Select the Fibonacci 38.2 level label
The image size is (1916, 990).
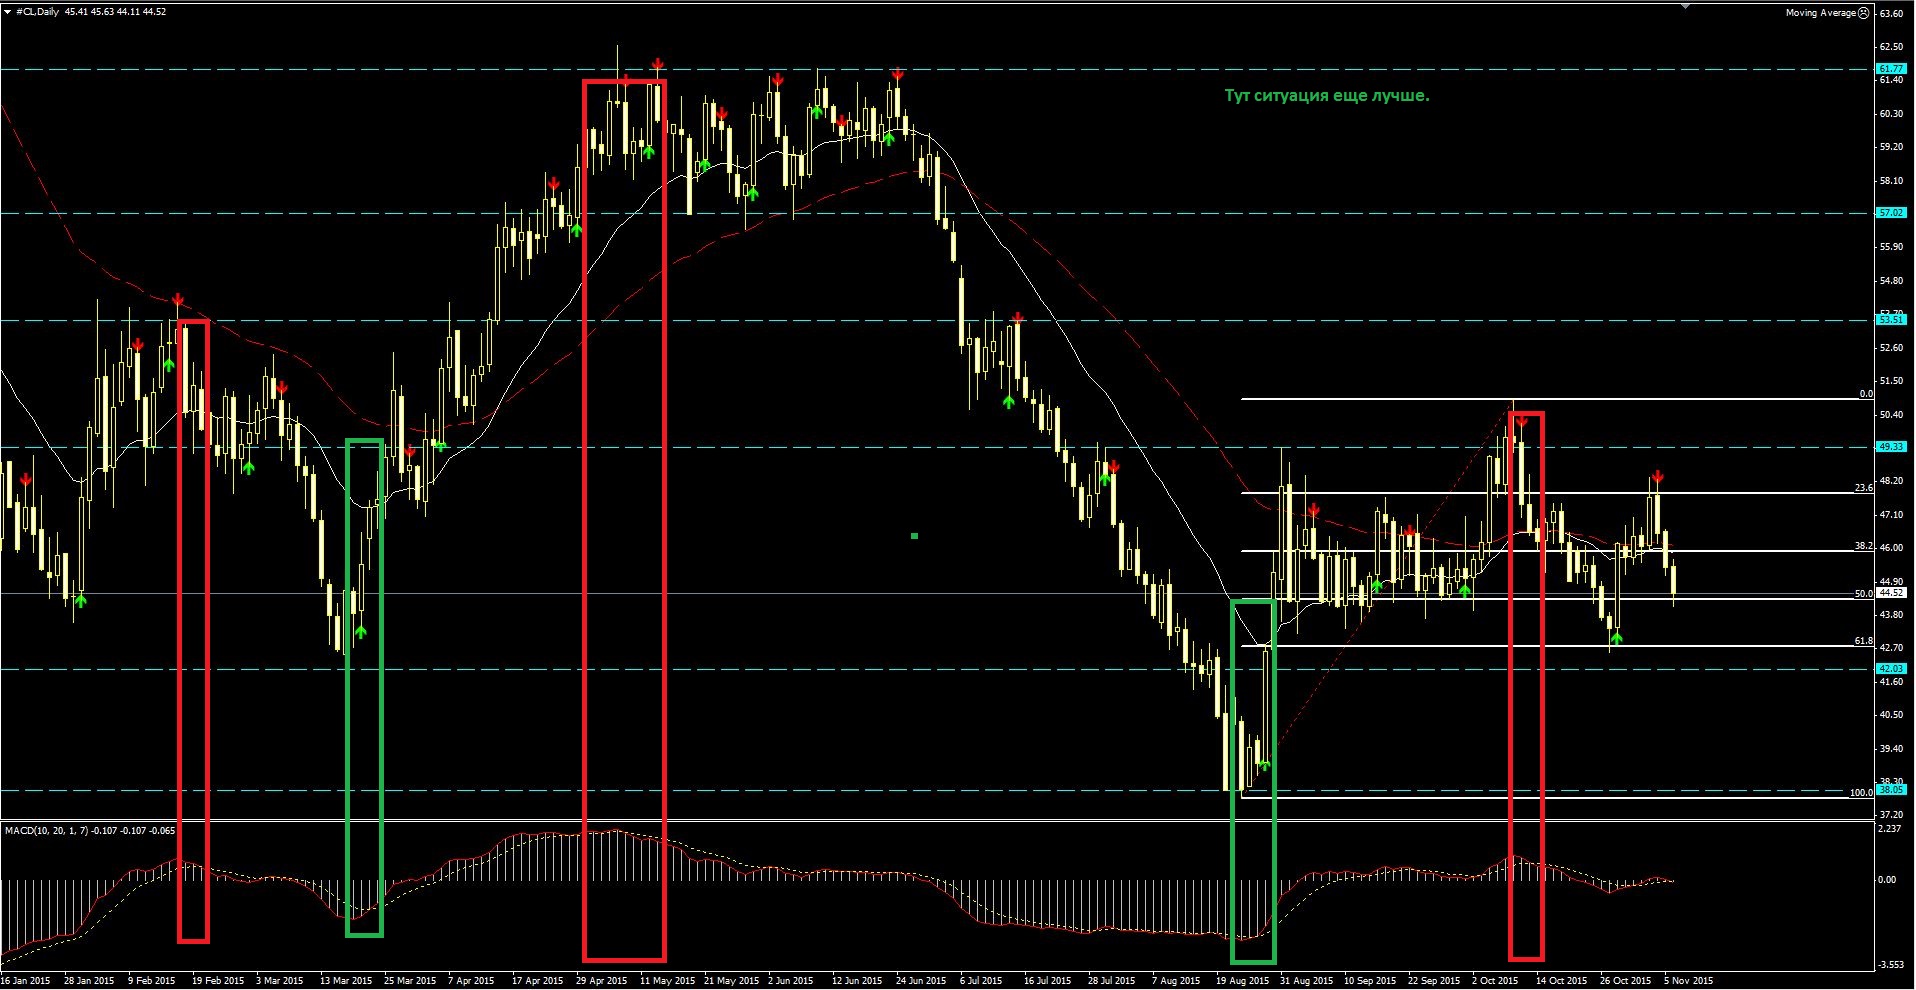[1864, 546]
